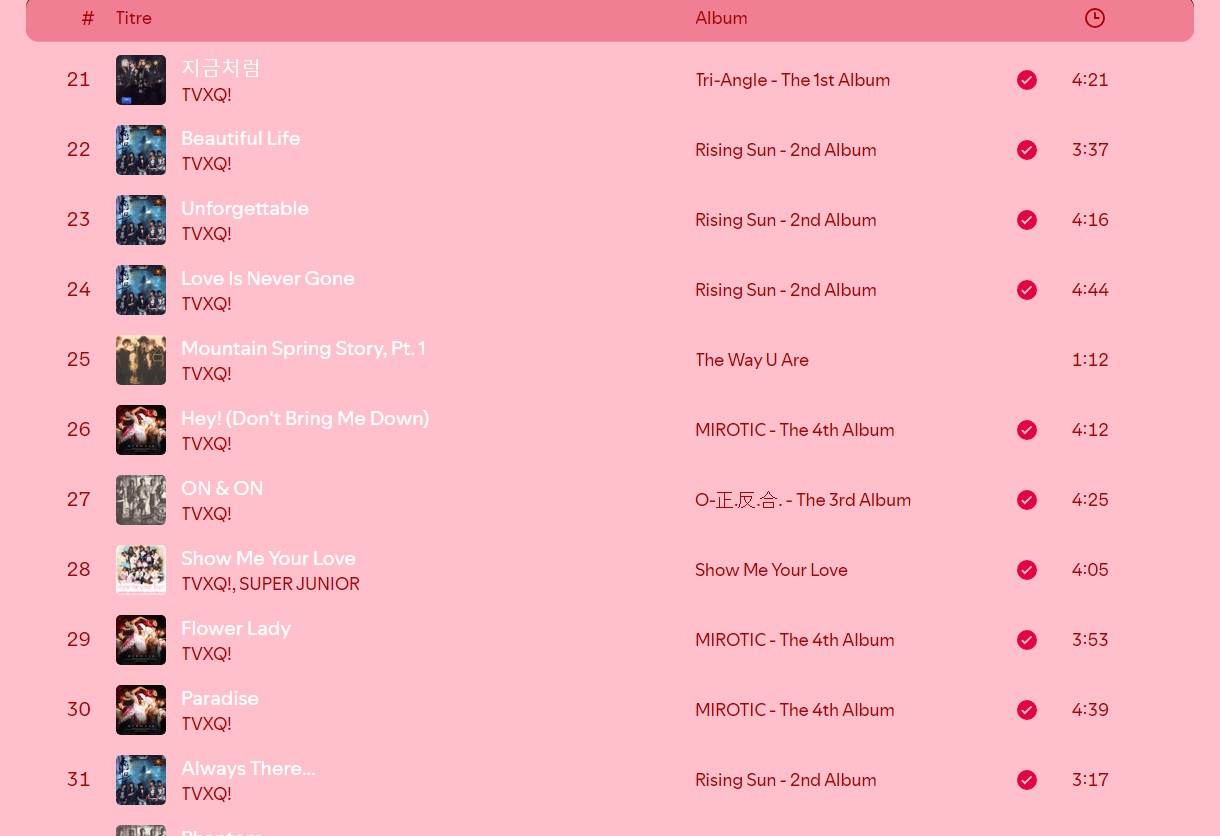Click the Mountain Spring Story, Pt. 1 title

303,348
